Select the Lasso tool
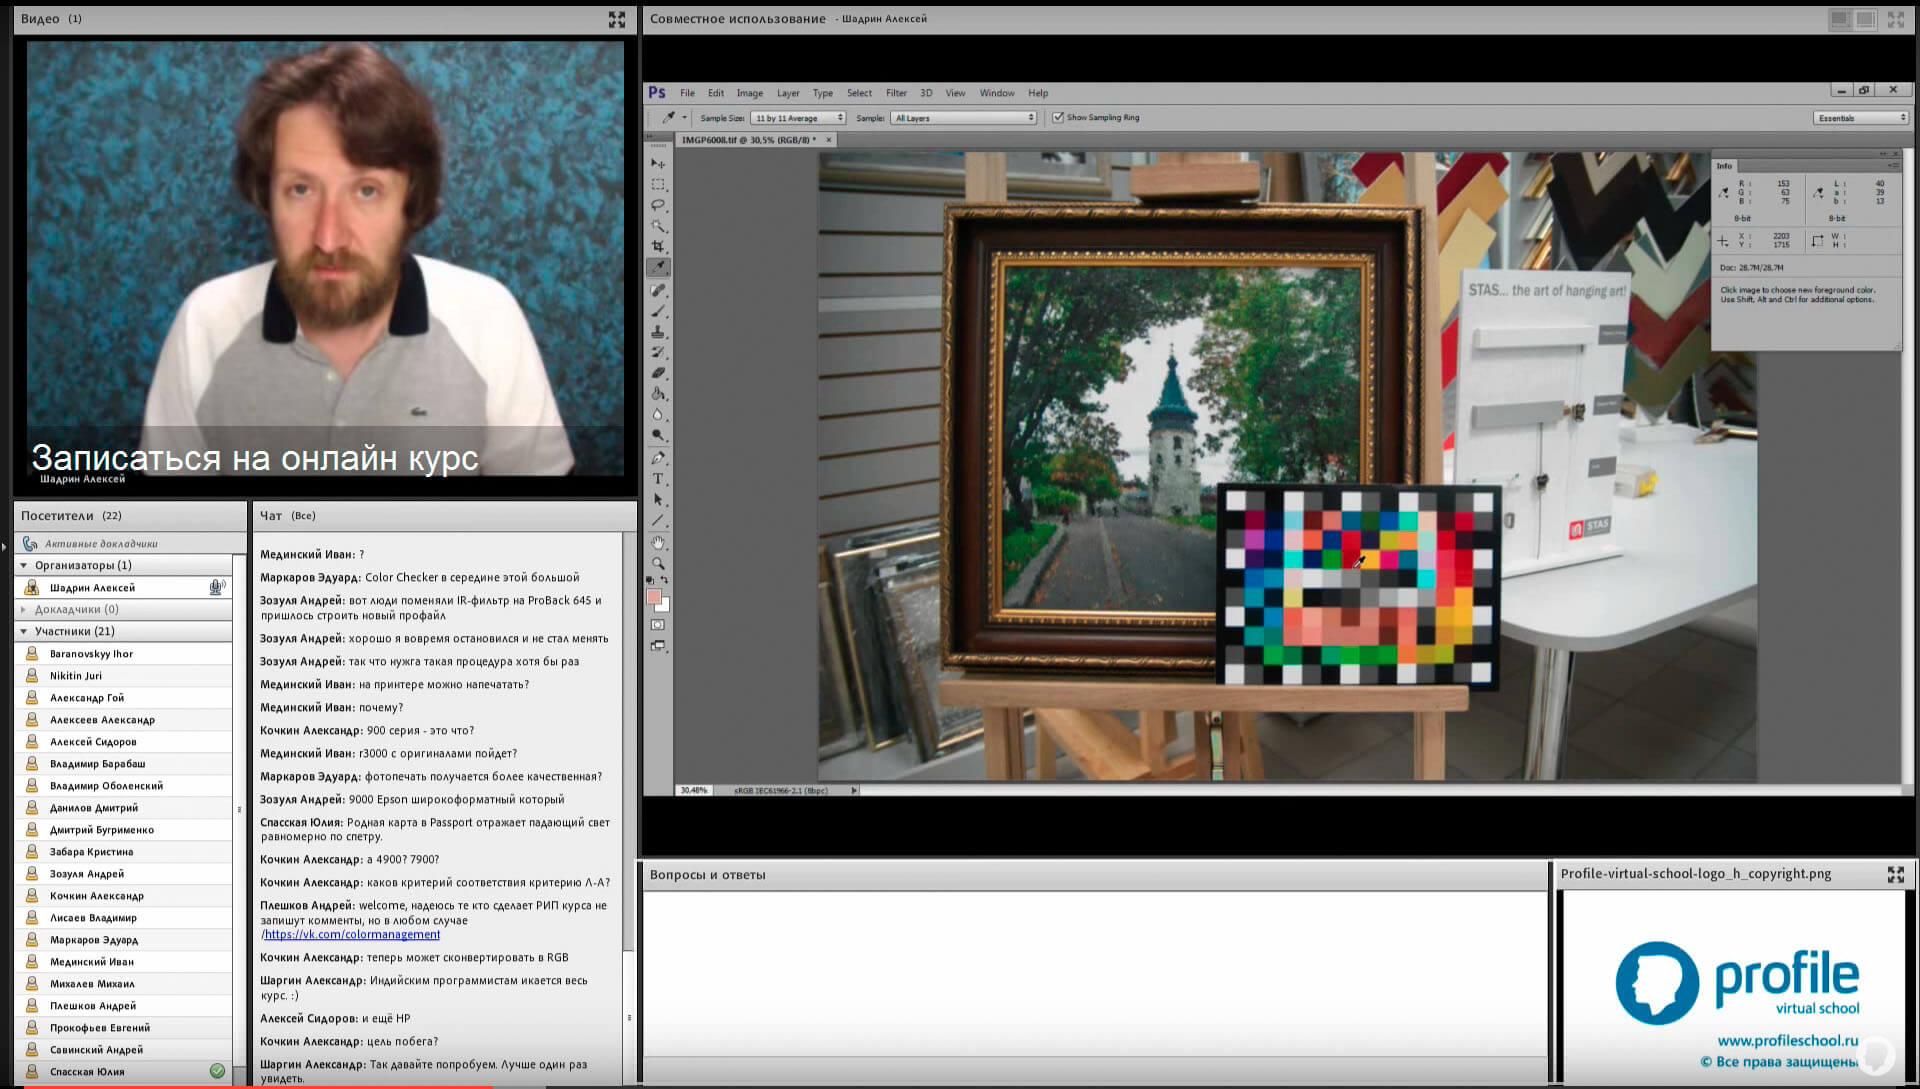The width and height of the screenshot is (1920, 1089). [658, 205]
